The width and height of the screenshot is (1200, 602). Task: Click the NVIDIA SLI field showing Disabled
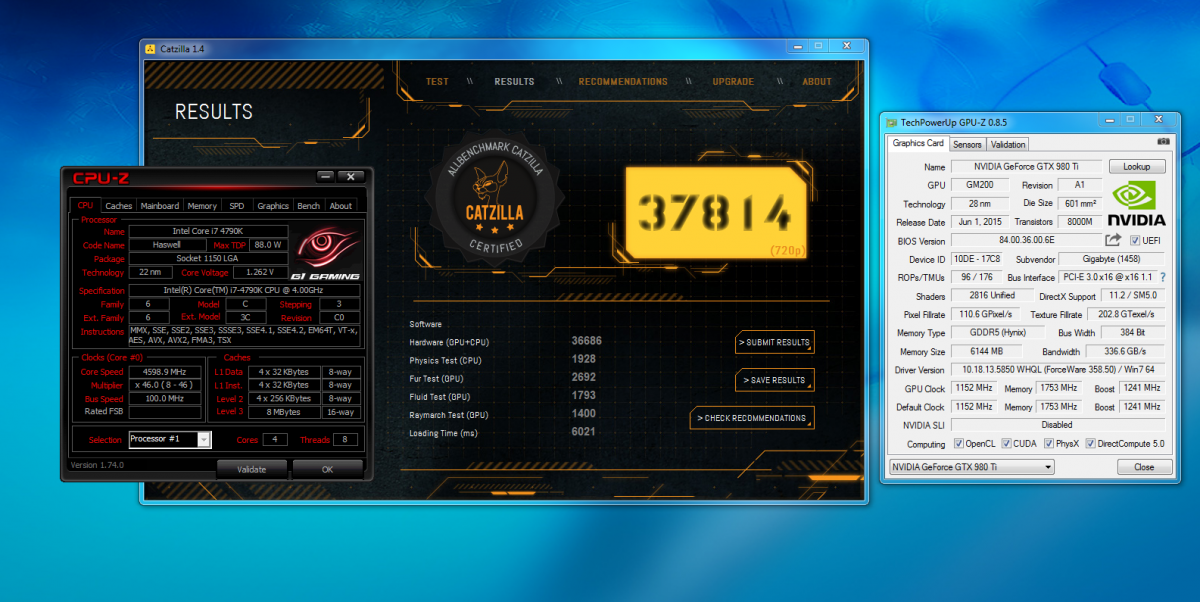click(1057, 425)
